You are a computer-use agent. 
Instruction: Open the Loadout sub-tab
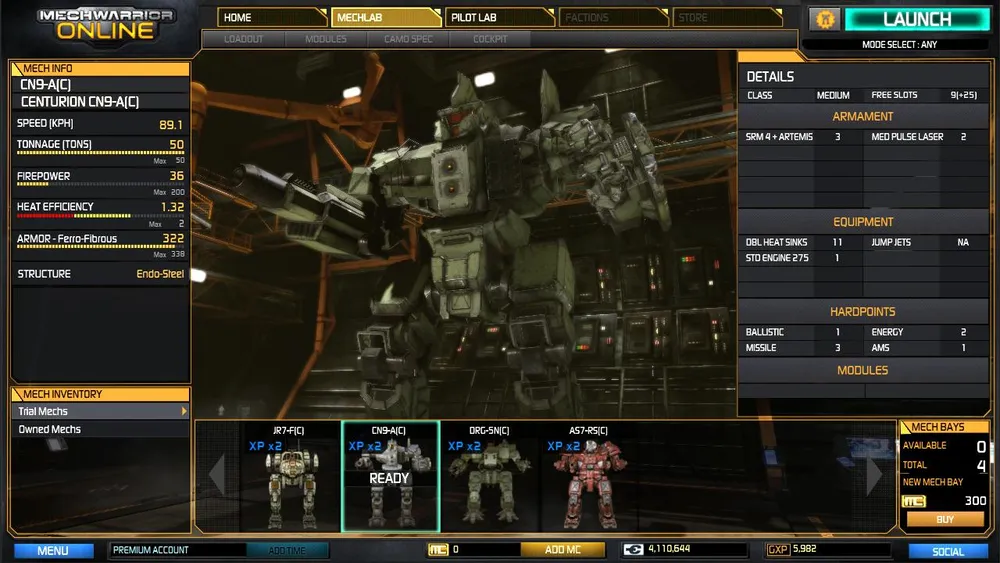pyautogui.click(x=244, y=39)
